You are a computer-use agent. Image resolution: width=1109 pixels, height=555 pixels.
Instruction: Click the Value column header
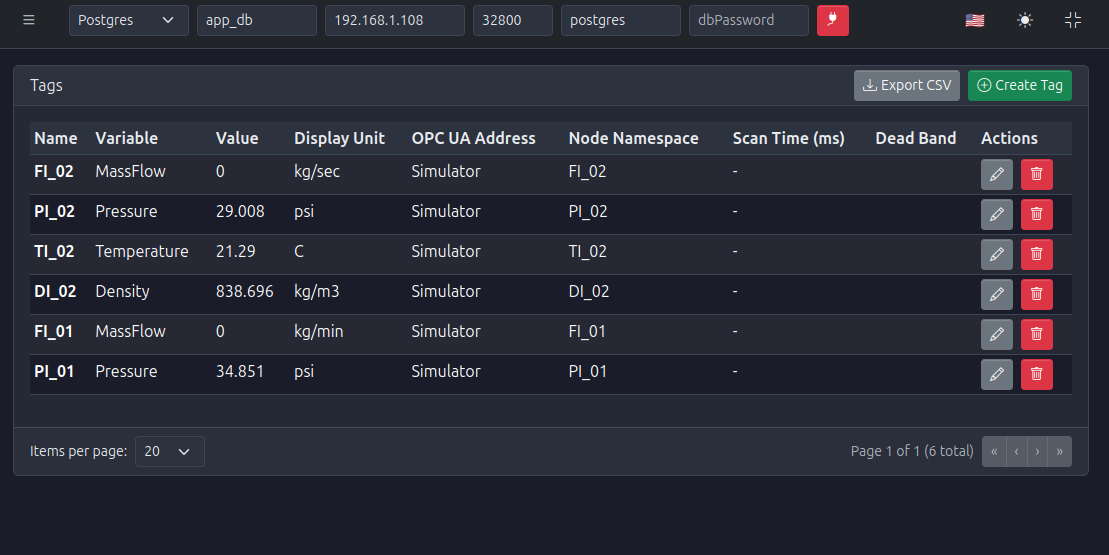(237, 139)
